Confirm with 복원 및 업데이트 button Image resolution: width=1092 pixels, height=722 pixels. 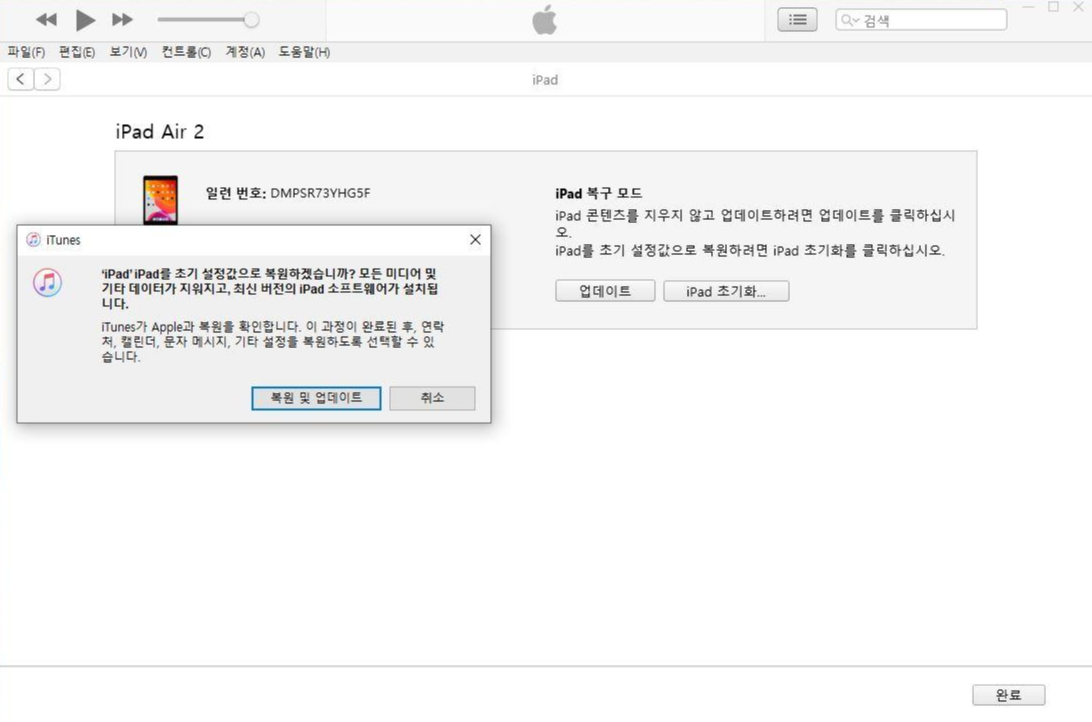coord(316,398)
